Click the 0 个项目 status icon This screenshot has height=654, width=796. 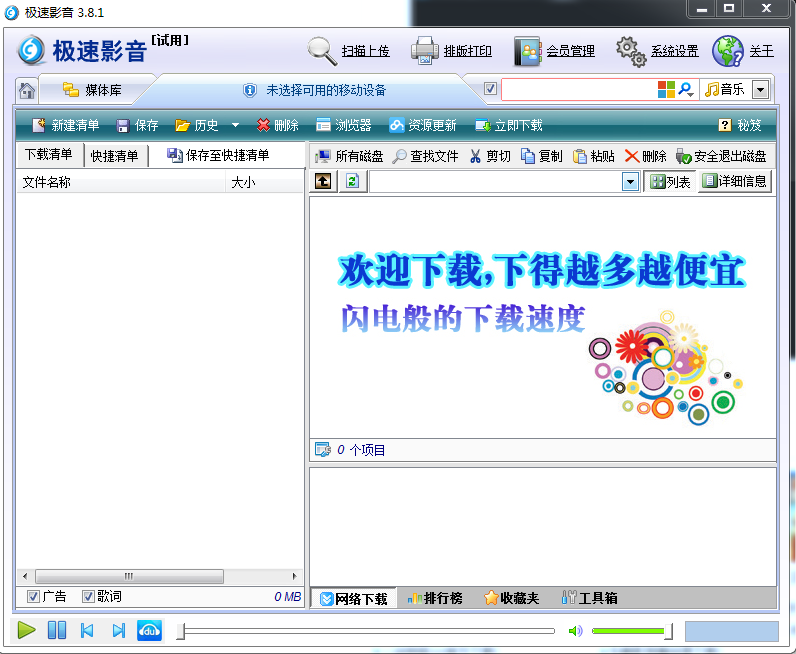tap(323, 449)
